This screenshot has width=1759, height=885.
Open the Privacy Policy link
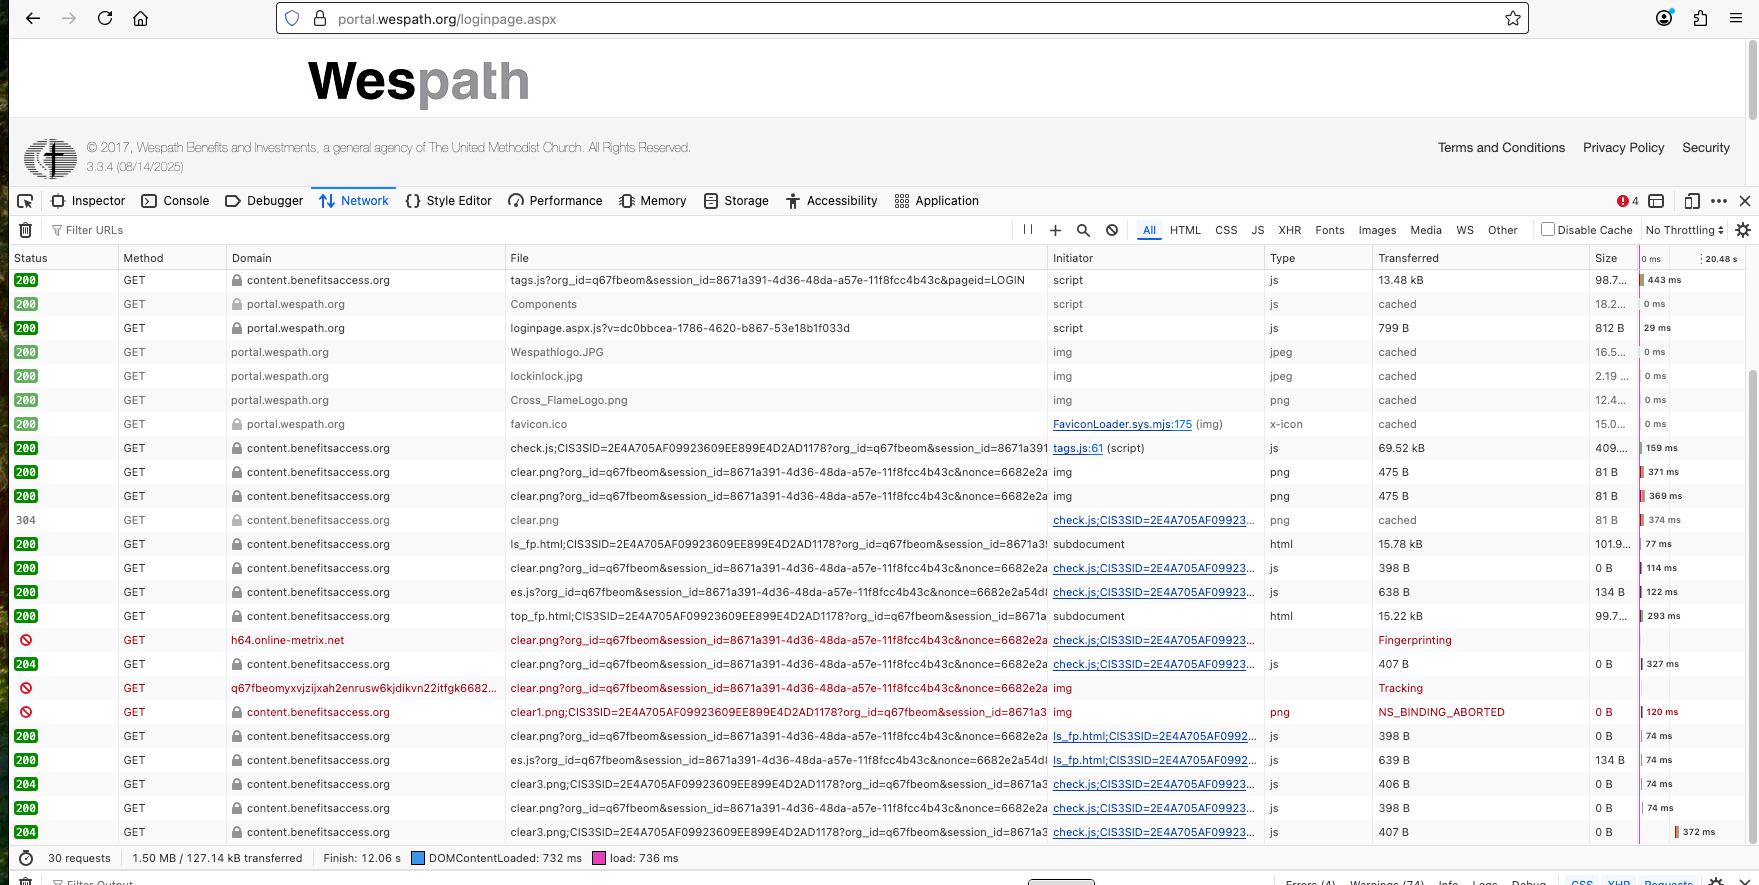click(x=1623, y=148)
